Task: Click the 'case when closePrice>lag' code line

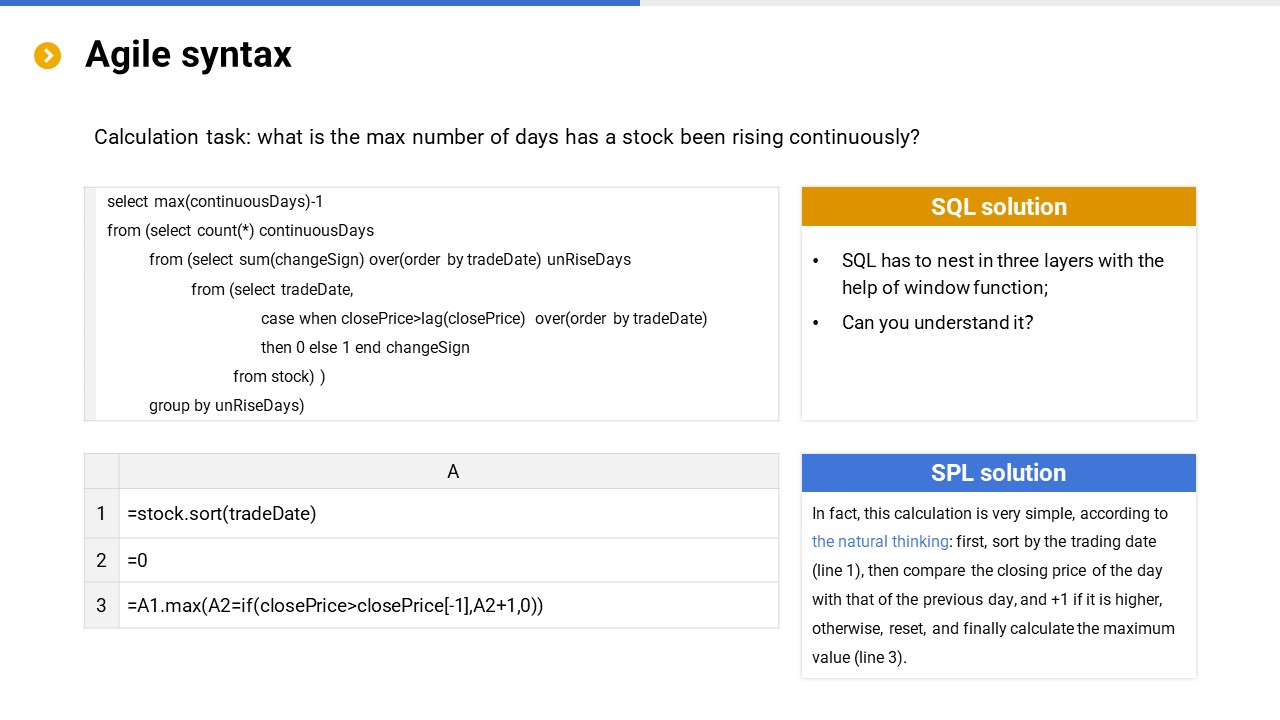Action: coord(483,319)
